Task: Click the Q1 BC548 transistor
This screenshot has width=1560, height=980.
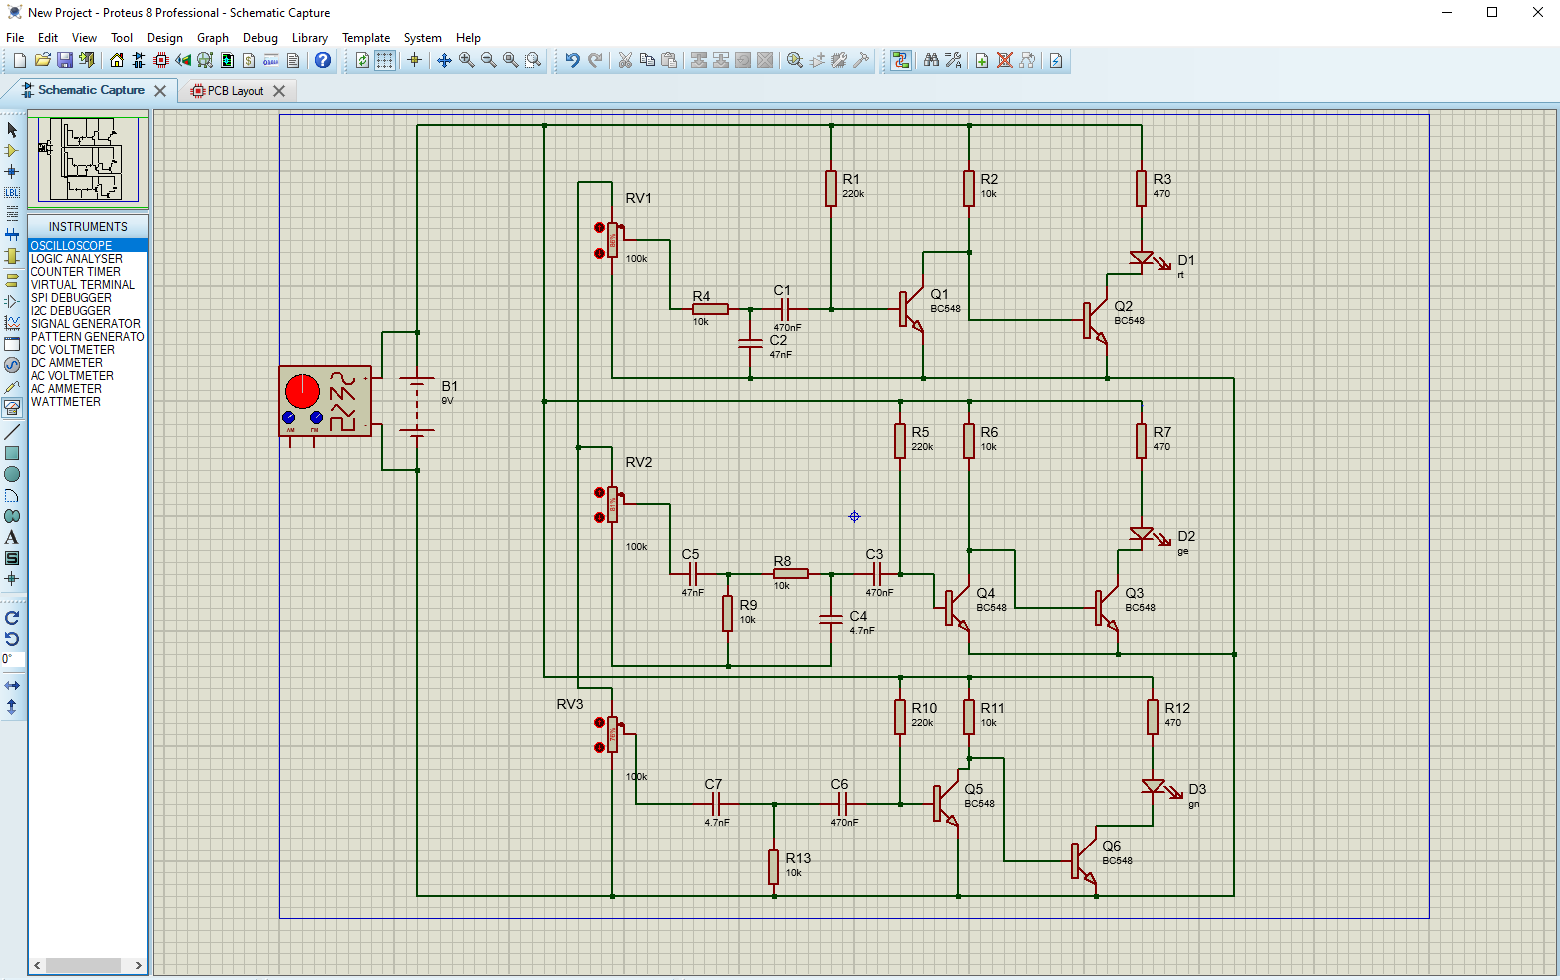Action: pyautogui.click(x=913, y=307)
